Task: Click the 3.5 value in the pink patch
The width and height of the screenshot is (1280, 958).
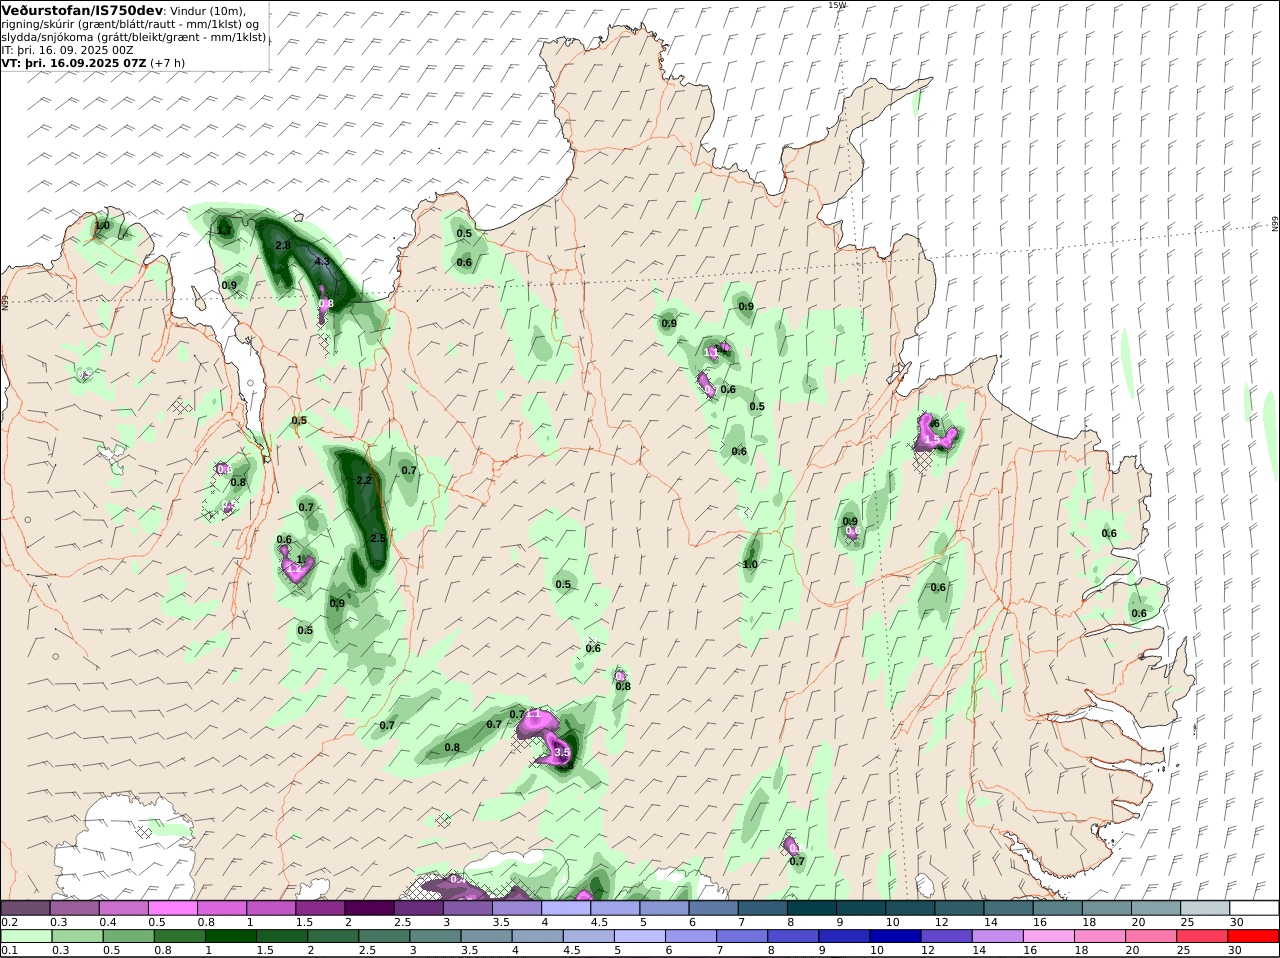Action: tap(562, 752)
